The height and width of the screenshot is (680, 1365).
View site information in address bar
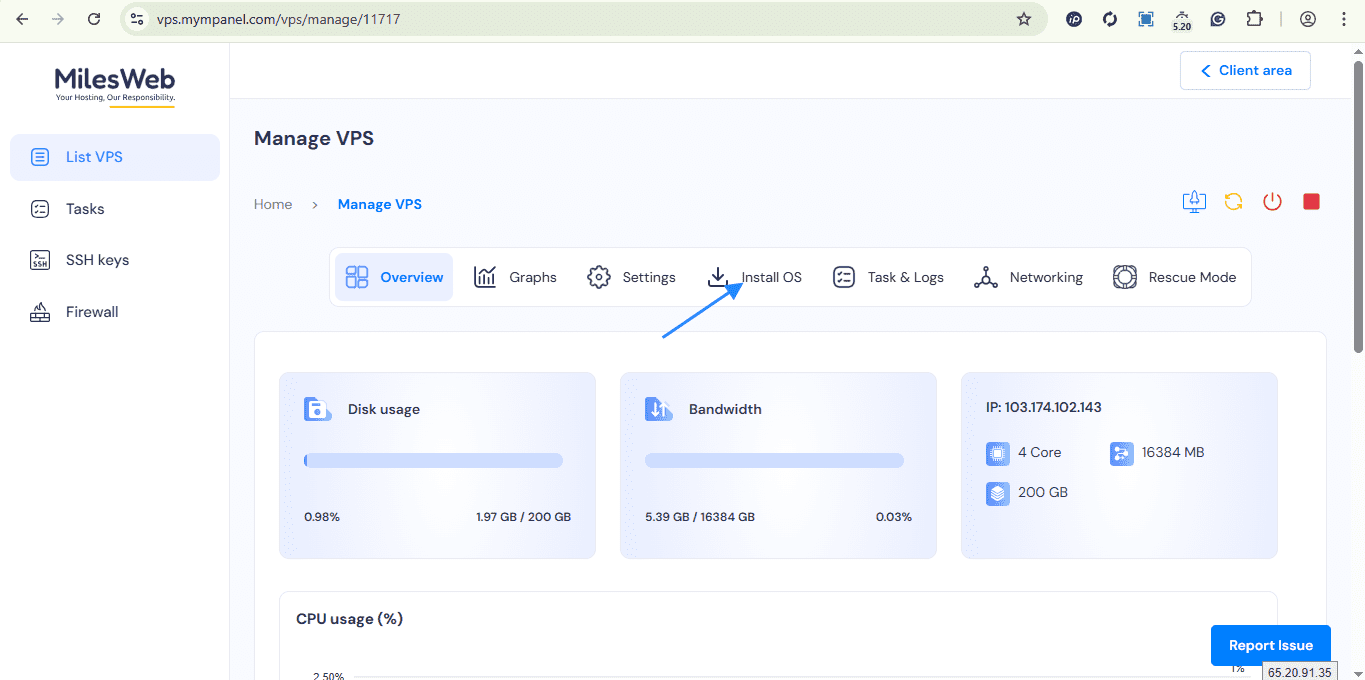(x=138, y=19)
